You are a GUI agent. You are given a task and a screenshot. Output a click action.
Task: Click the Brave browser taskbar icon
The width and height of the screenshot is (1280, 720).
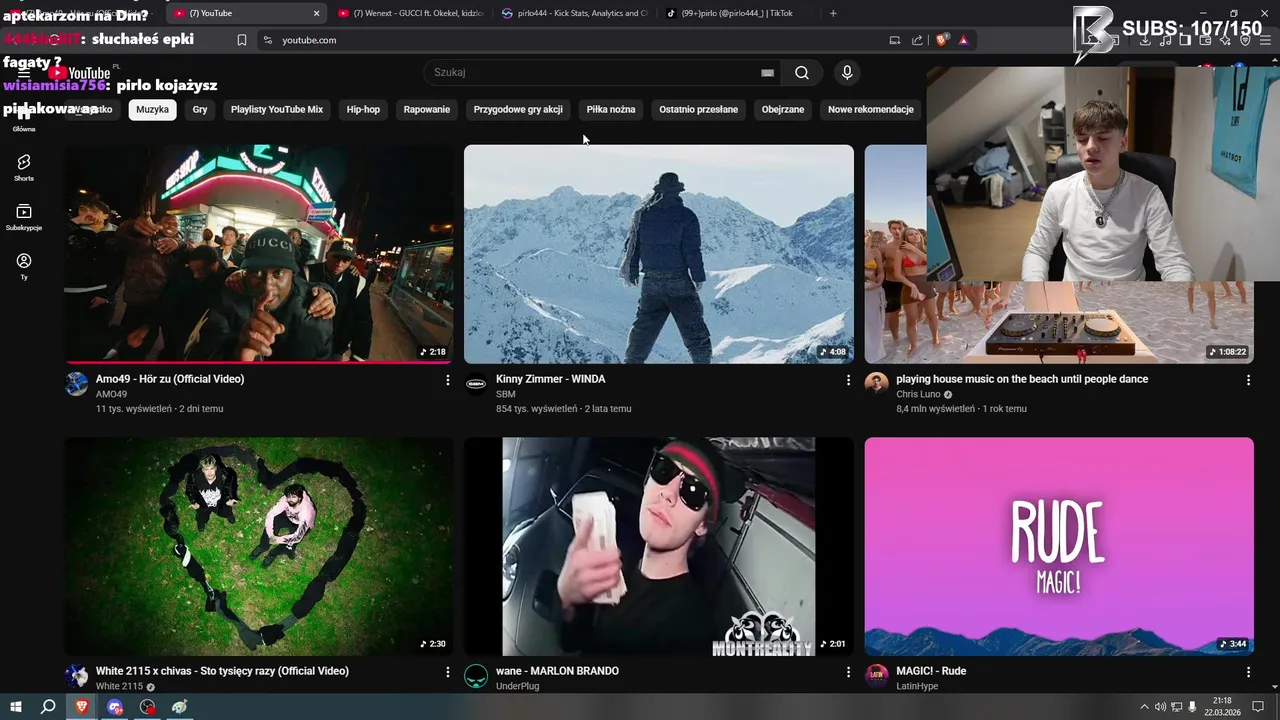[x=82, y=707]
